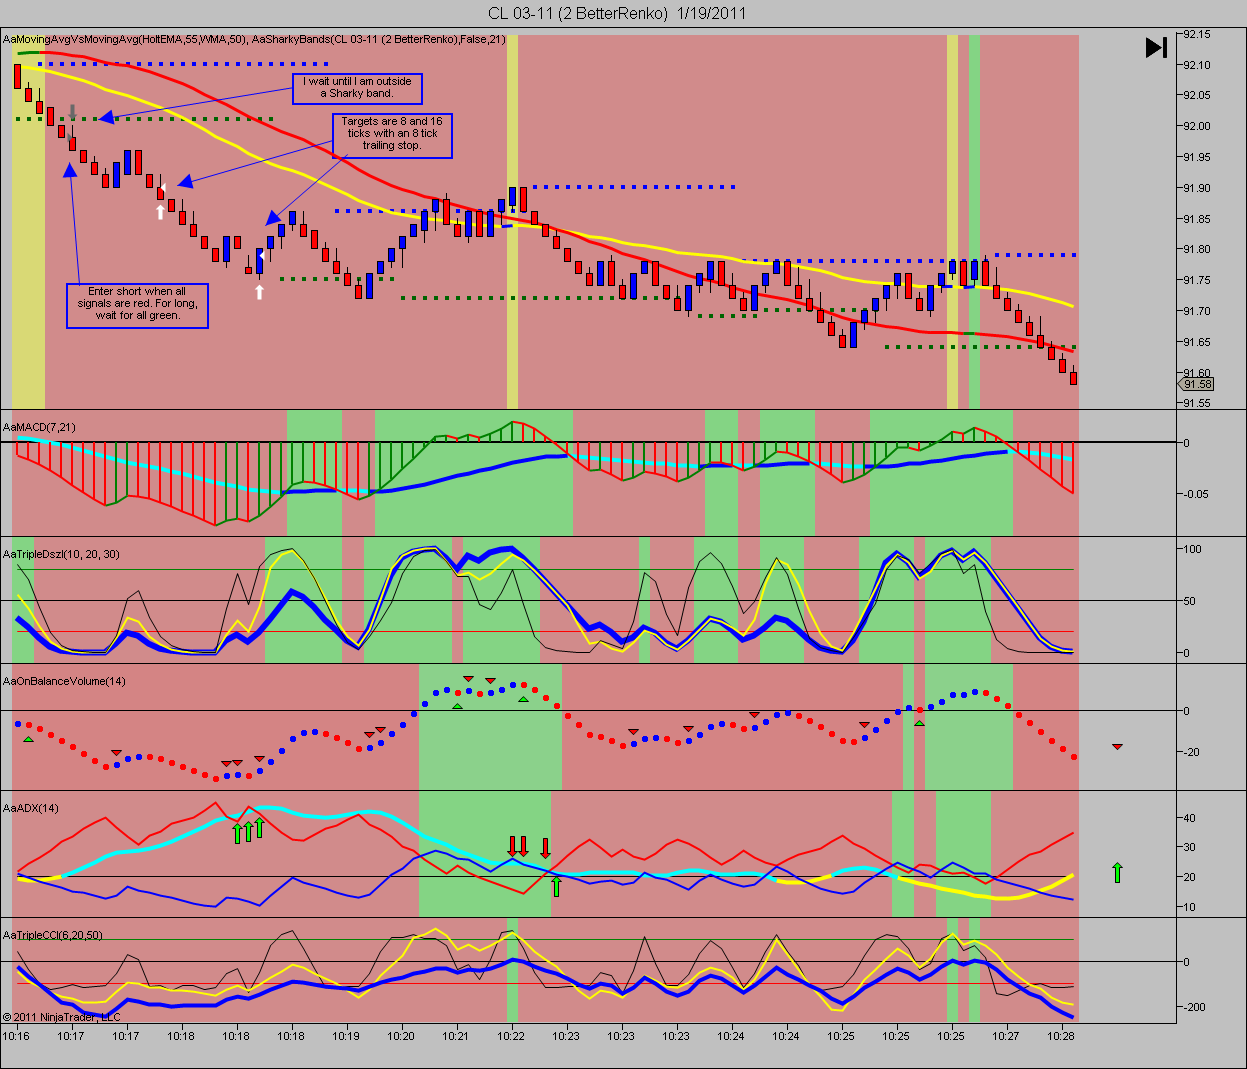Click the 92.00 price axis label
The image size is (1247, 1069).
tap(1197, 126)
